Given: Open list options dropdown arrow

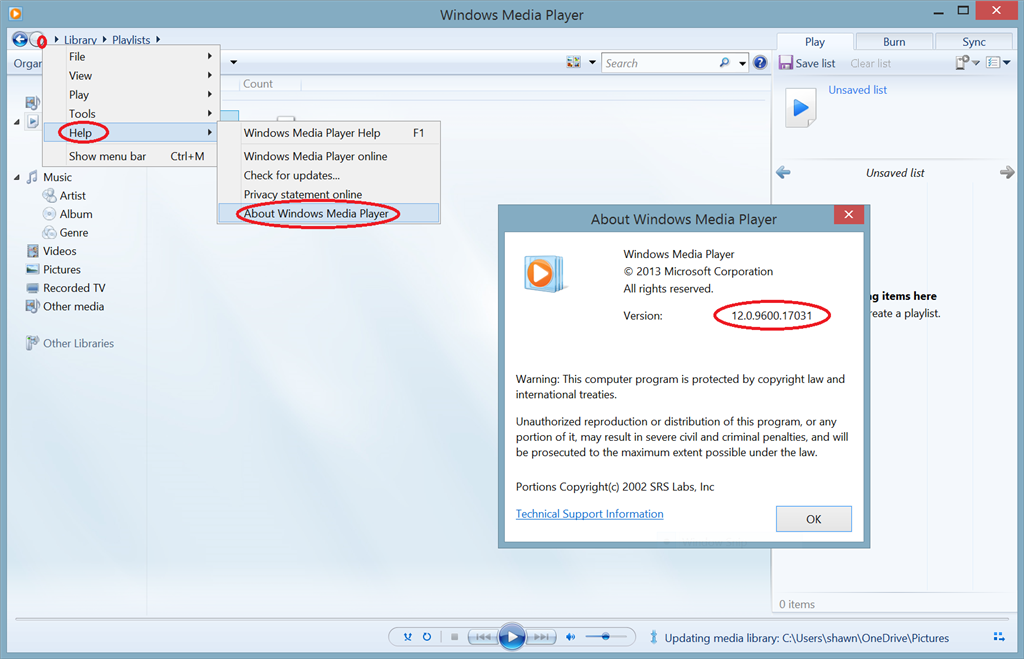Looking at the screenshot, I should coord(976,63).
